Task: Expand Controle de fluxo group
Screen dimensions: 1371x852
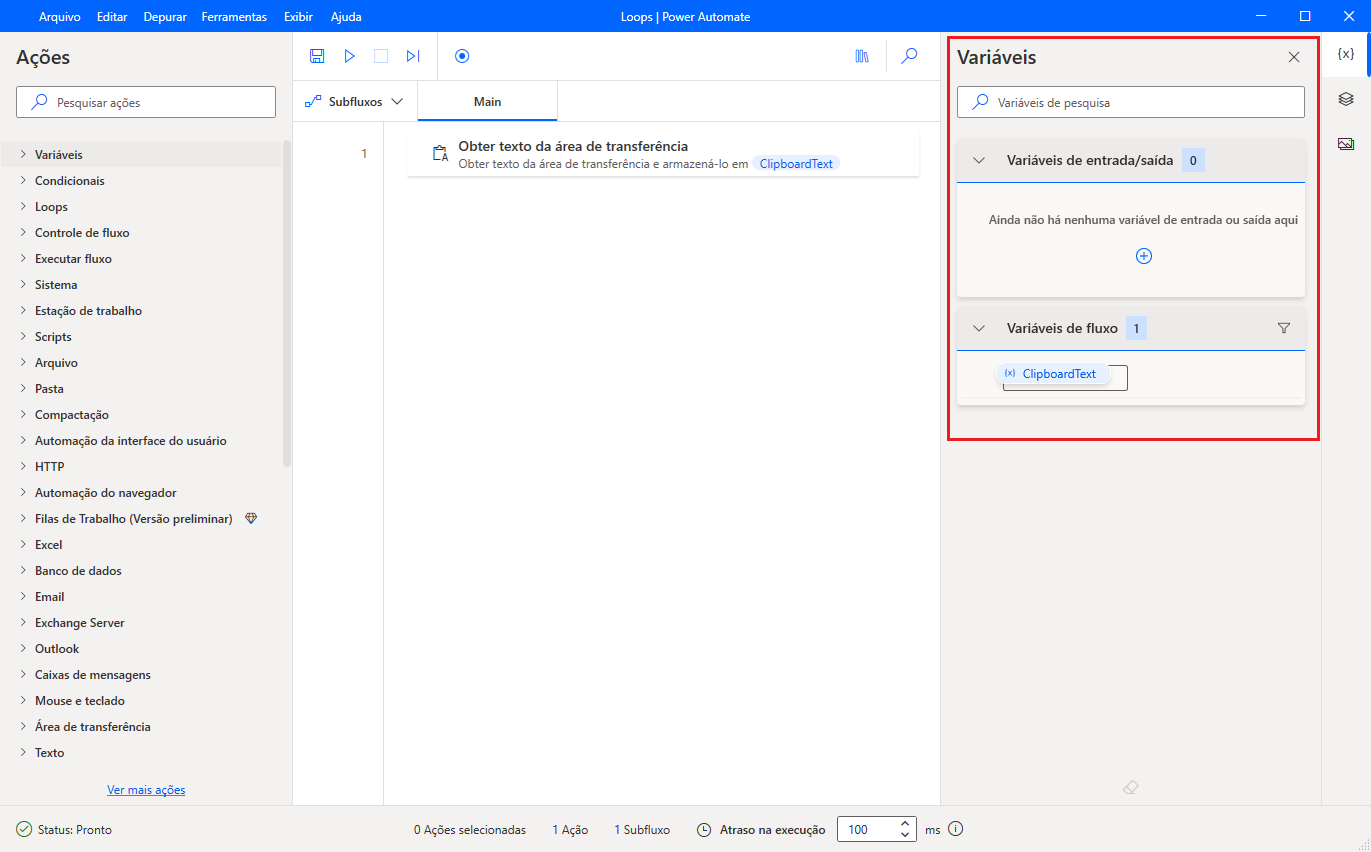Action: 23,233
